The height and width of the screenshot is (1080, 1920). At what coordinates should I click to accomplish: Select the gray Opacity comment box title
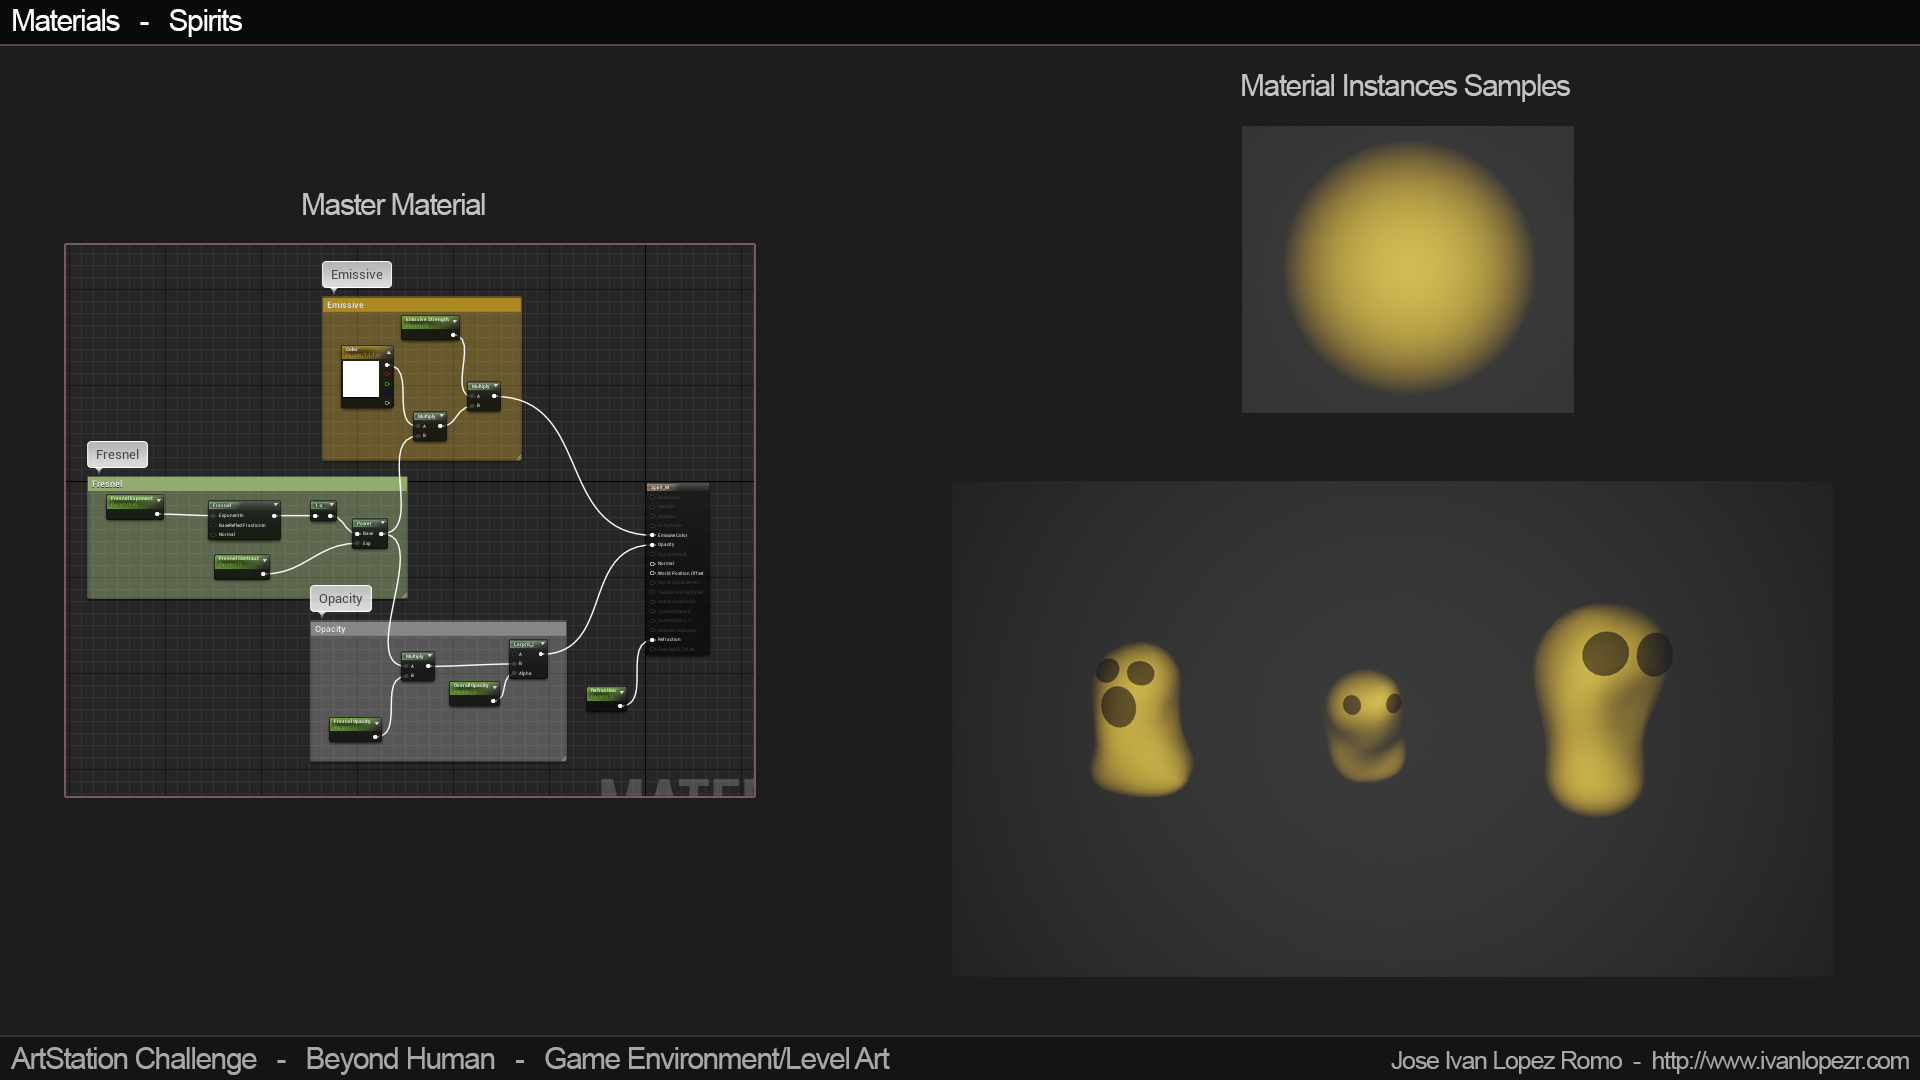tap(438, 629)
